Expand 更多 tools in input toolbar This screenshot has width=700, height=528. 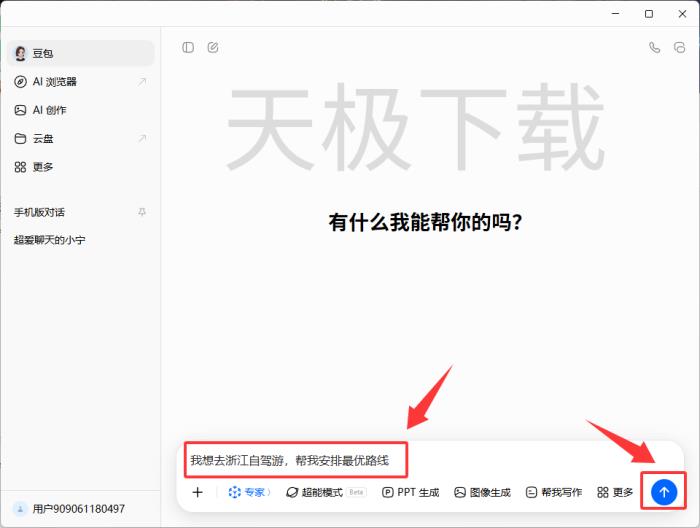(615, 492)
